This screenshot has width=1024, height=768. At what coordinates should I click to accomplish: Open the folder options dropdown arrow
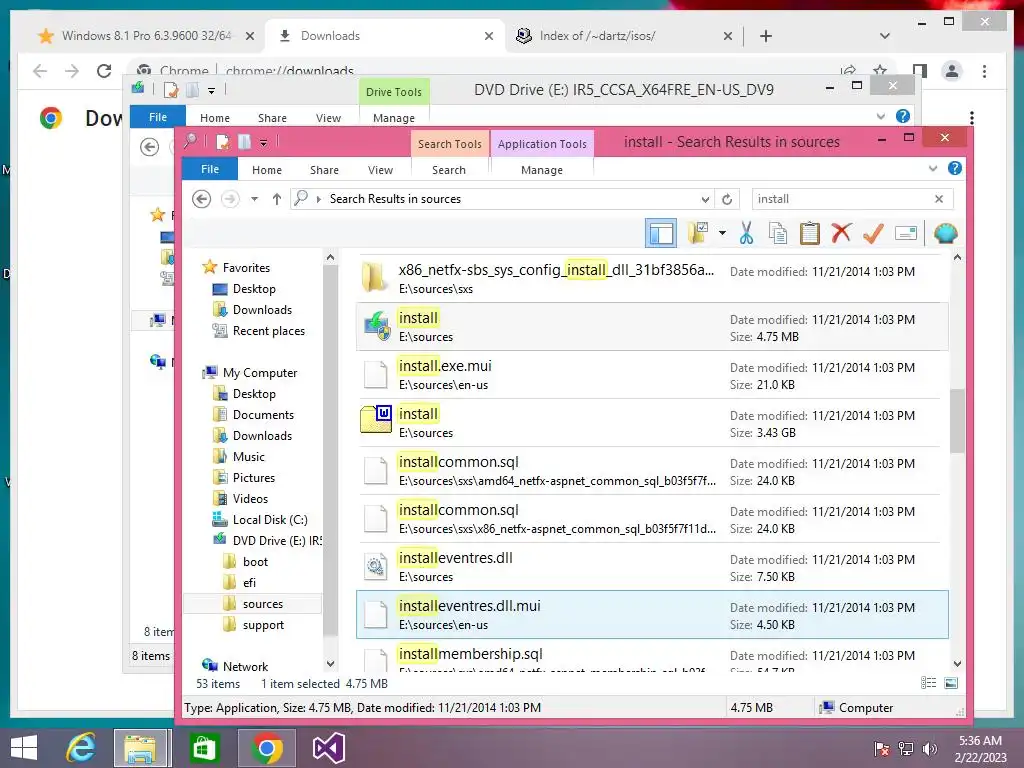click(x=722, y=233)
